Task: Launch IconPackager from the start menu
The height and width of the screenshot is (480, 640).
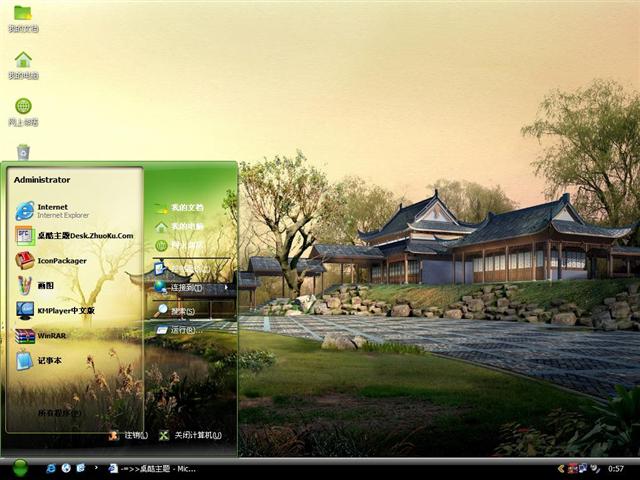Action: (51, 261)
